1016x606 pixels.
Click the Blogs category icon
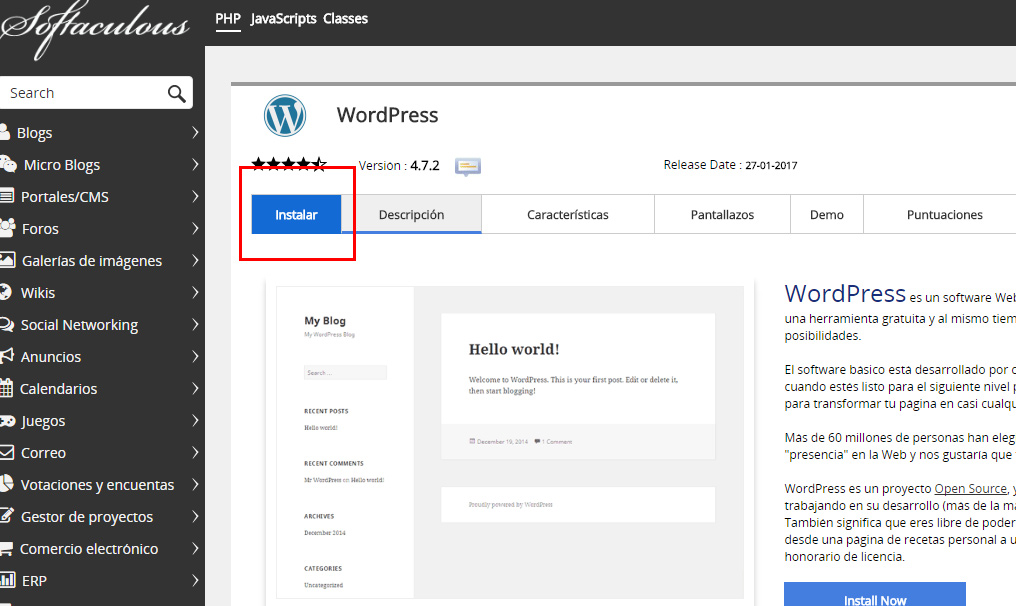point(5,132)
